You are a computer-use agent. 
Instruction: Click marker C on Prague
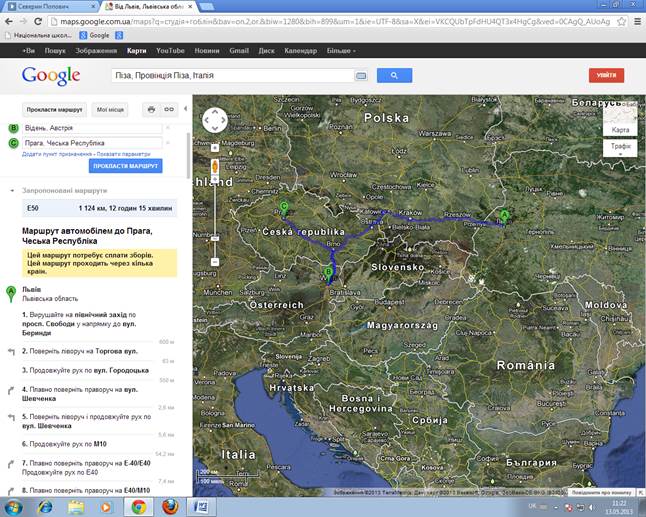click(x=284, y=207)
